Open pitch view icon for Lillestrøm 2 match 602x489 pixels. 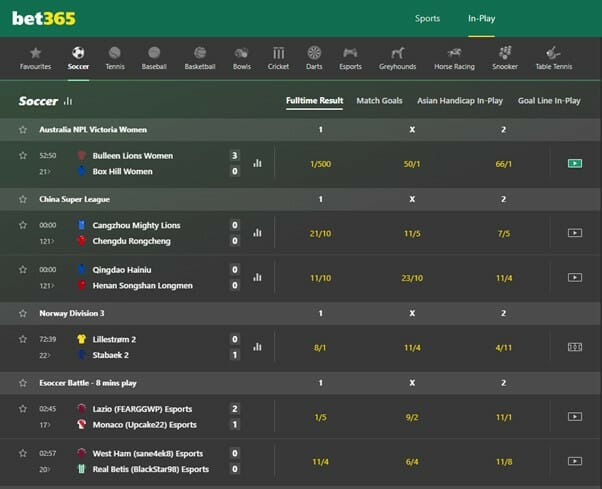(x=575, y=347)
